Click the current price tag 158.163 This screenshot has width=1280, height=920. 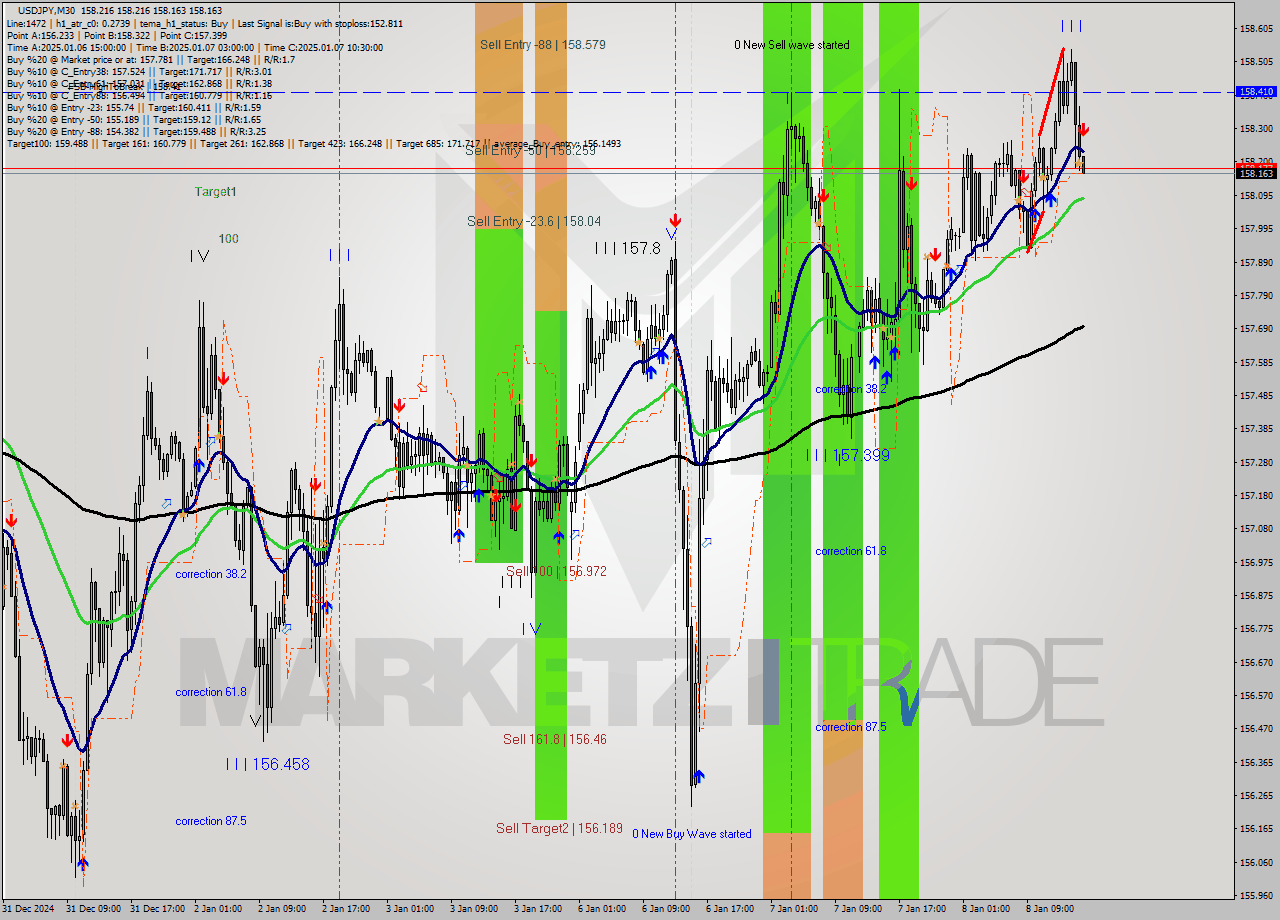click(x=1257, y=173)
